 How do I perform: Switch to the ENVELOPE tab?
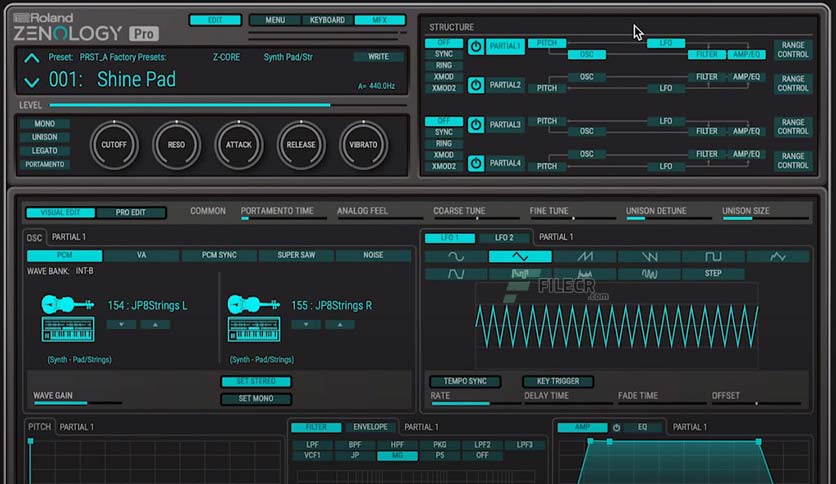click(370, 427)
